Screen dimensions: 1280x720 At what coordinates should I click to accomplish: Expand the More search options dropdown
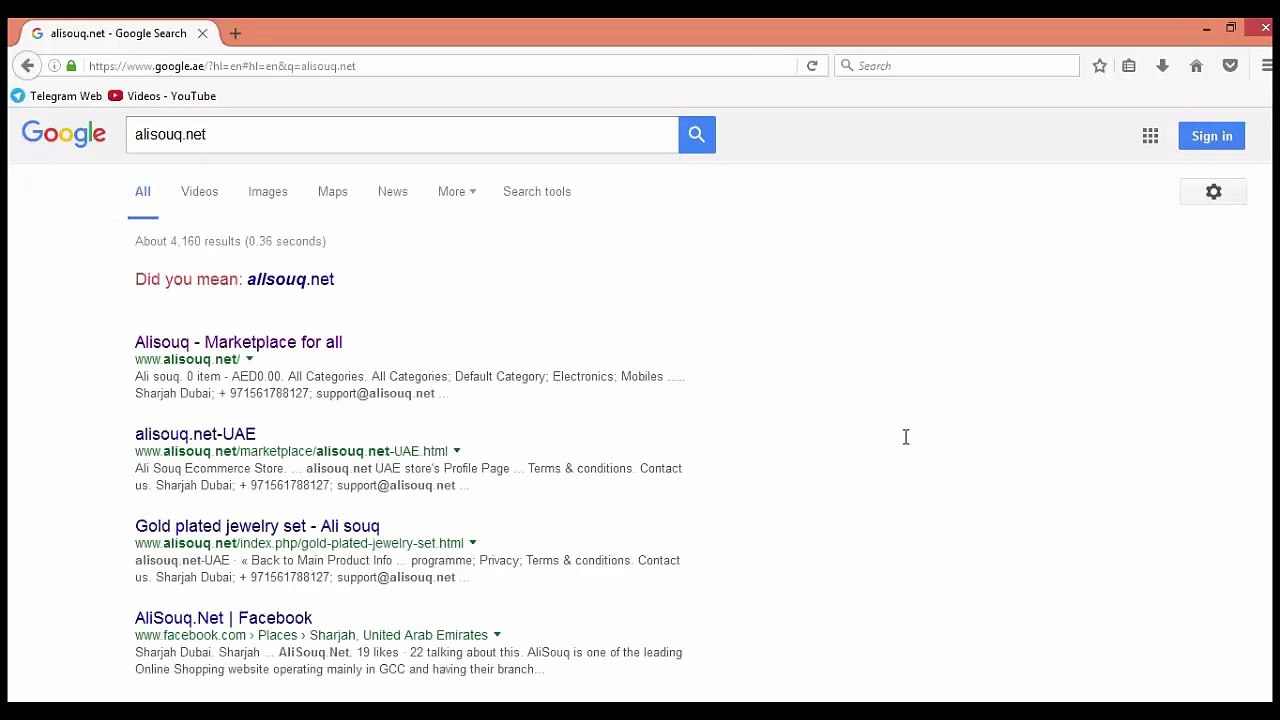click(x=456, y=192)
